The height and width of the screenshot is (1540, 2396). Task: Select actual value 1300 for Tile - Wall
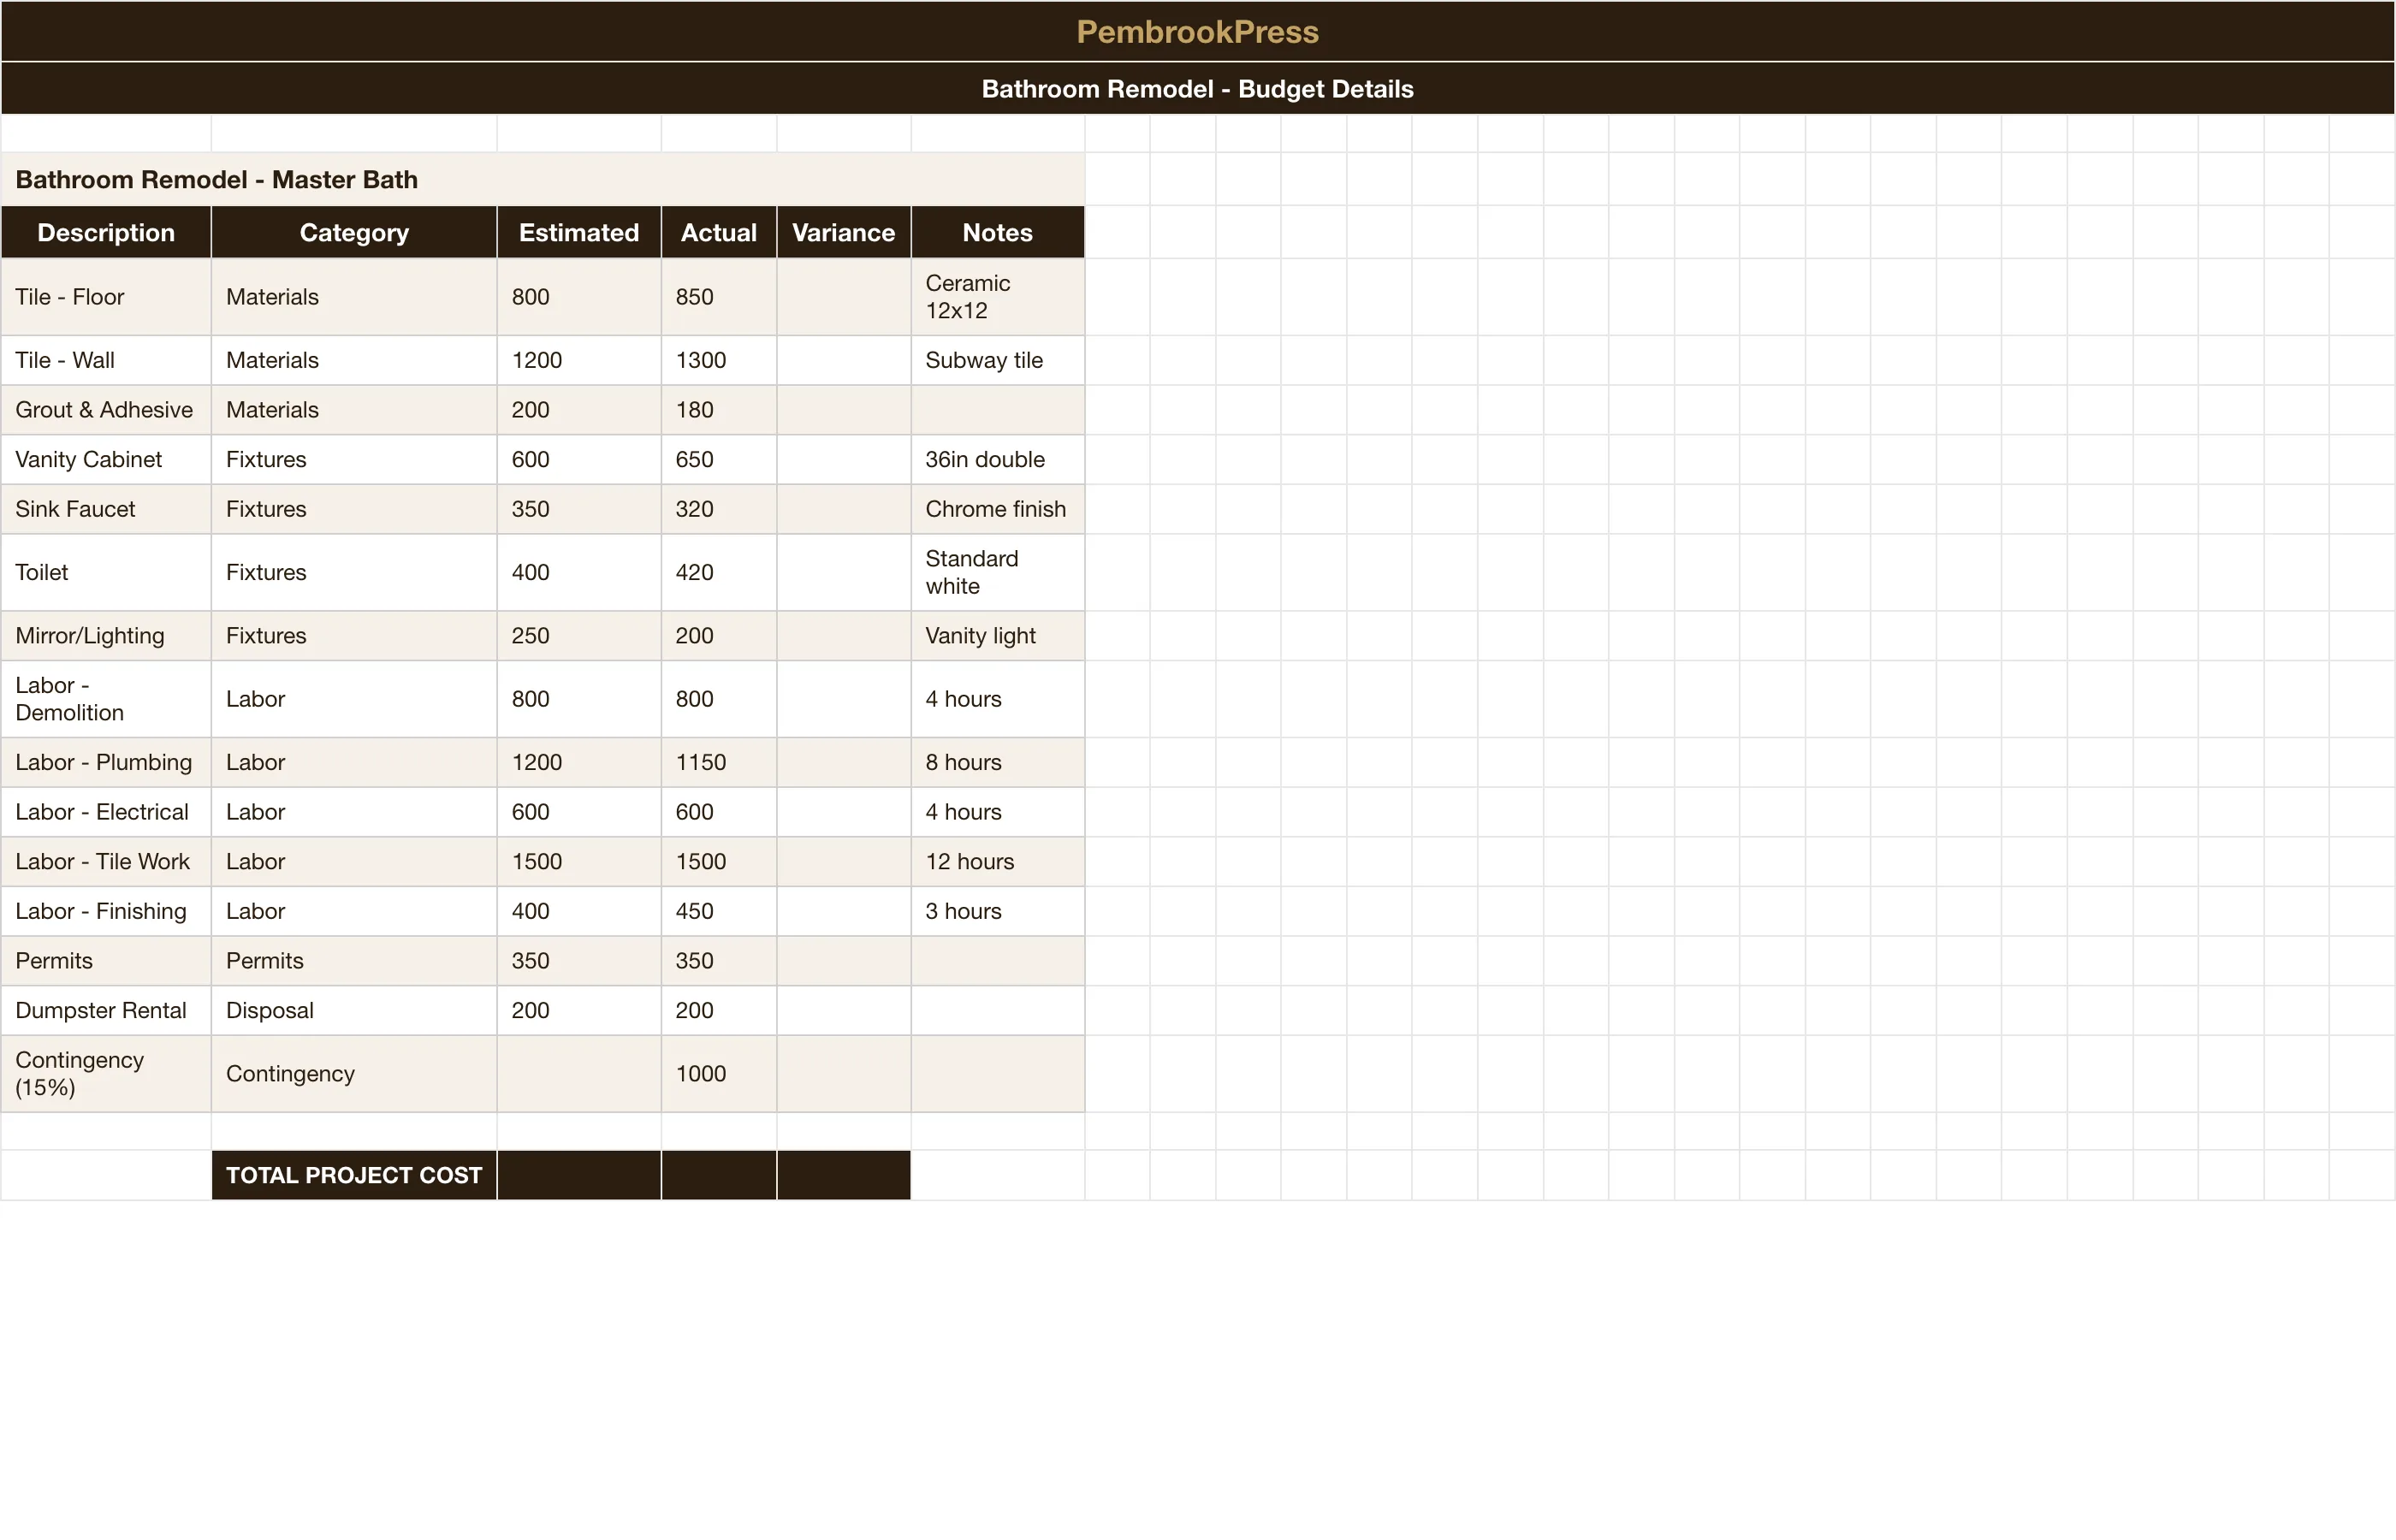coord(719,360)
